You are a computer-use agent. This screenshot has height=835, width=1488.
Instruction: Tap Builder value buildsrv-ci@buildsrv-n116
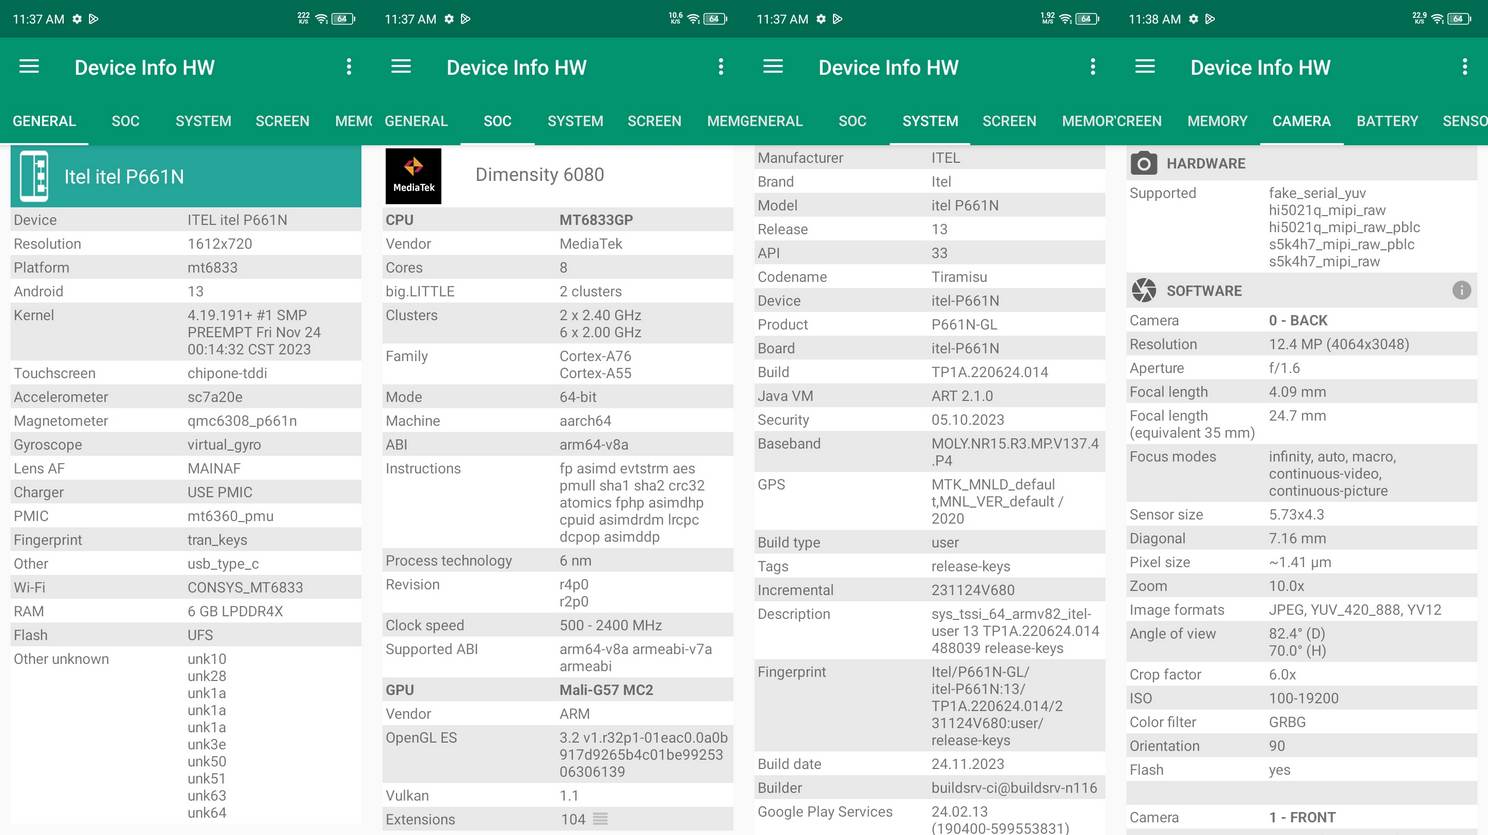[x=1014, y=788]
